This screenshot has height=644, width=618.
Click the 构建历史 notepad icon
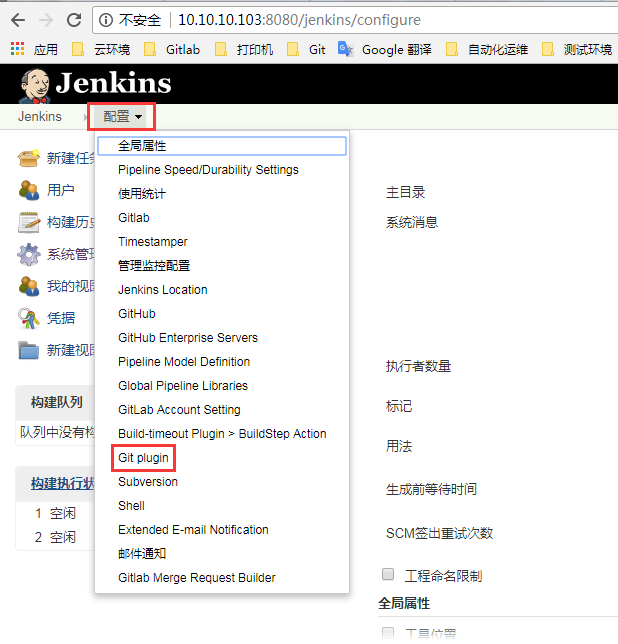(29, 222)
